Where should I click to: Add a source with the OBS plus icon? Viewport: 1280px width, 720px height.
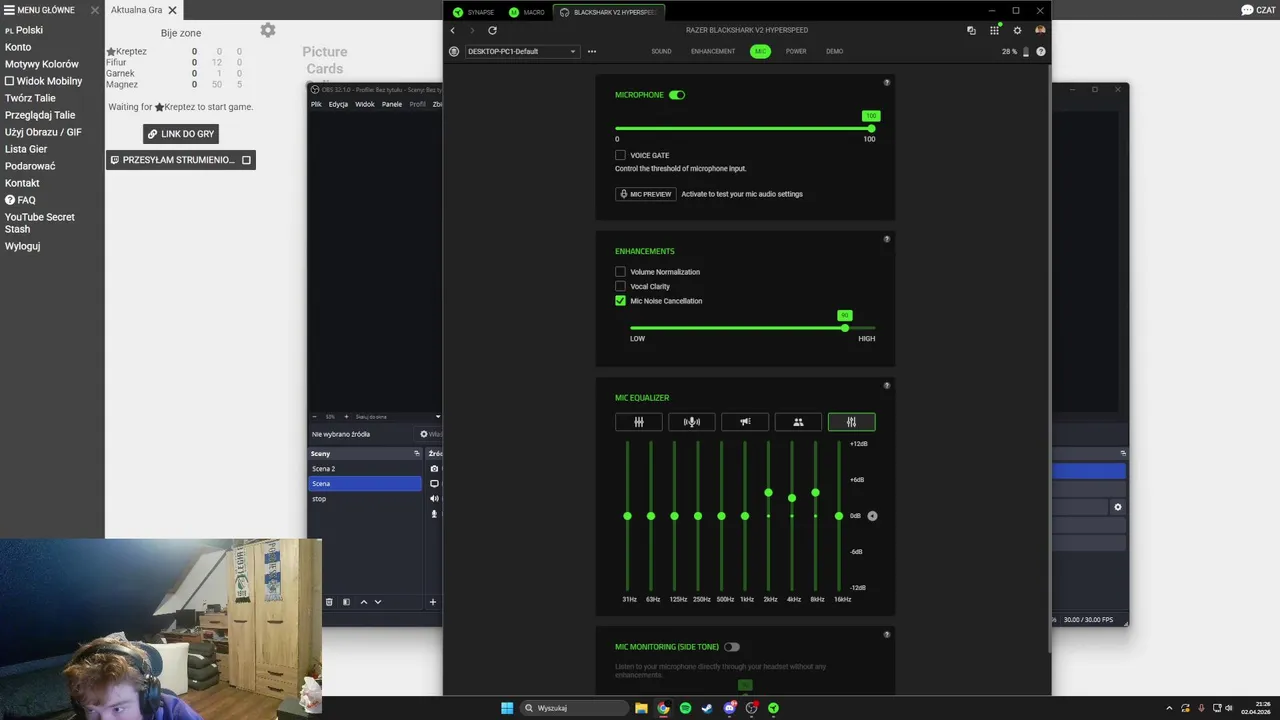[x=433, y=602]
